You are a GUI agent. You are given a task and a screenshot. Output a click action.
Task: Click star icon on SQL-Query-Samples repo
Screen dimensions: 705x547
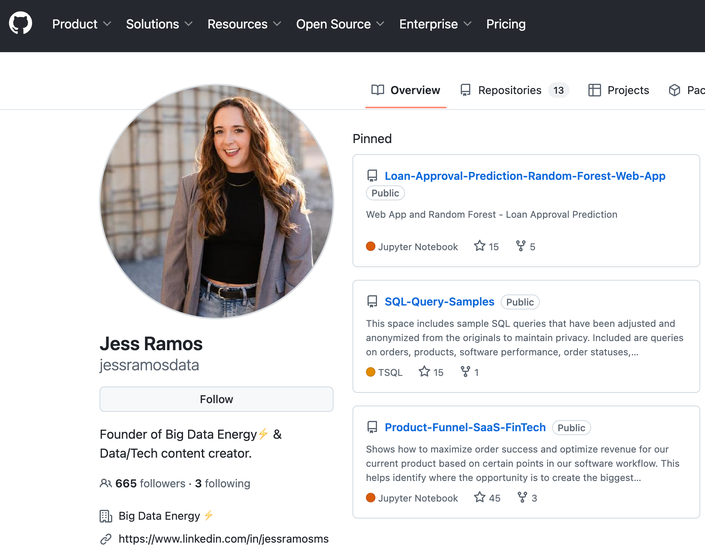coord(424,372)
